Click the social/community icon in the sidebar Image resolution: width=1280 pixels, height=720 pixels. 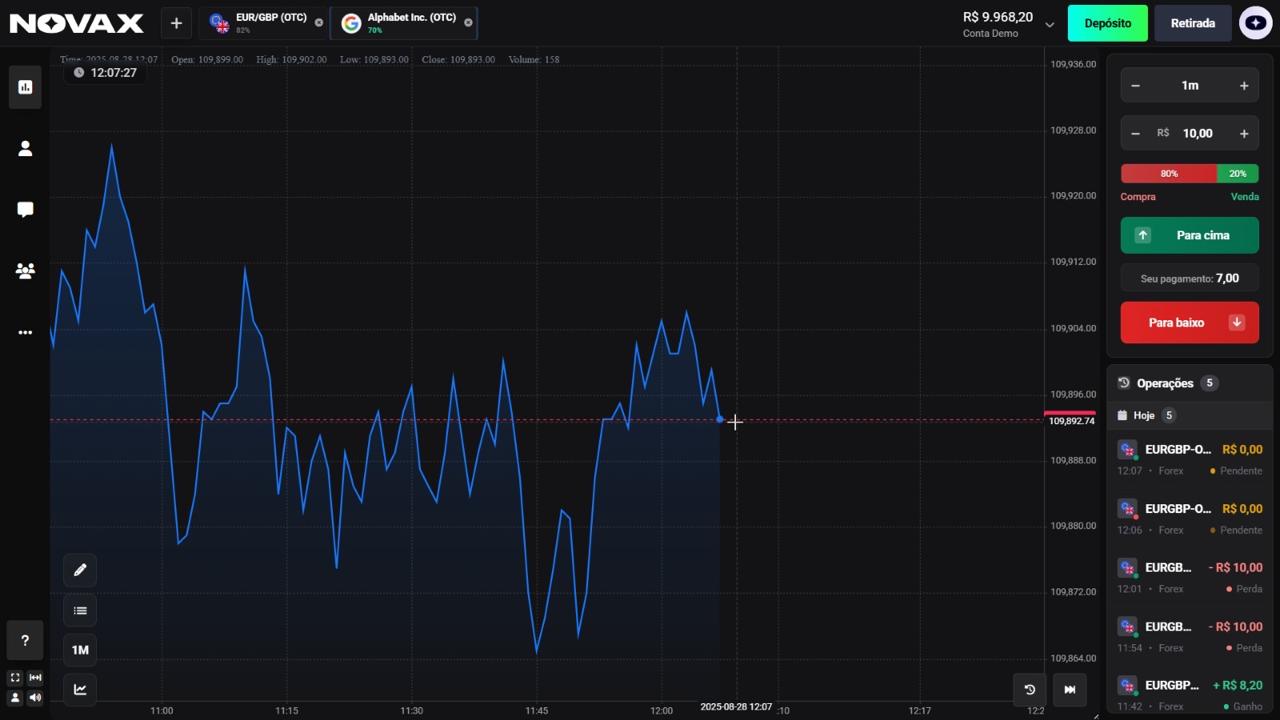(25, 271)
